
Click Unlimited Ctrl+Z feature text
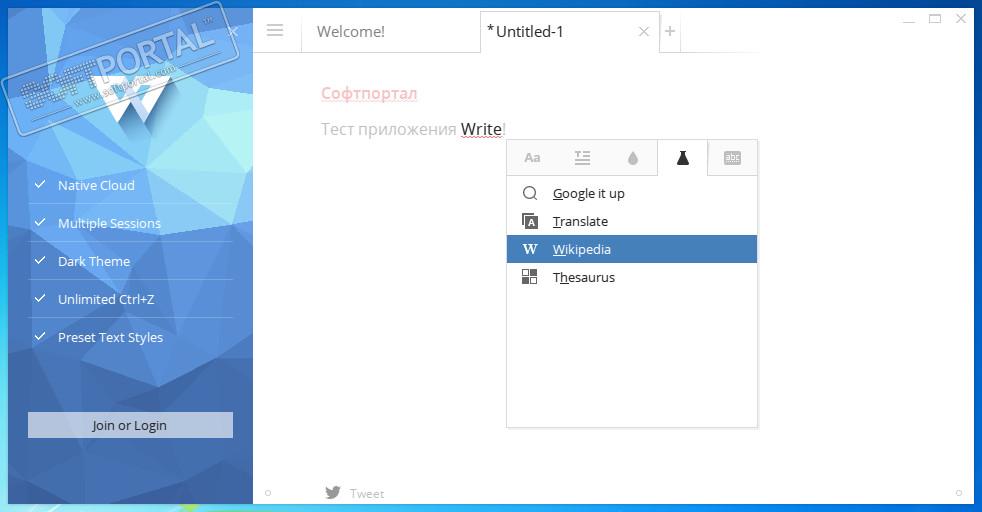[106, 299]
